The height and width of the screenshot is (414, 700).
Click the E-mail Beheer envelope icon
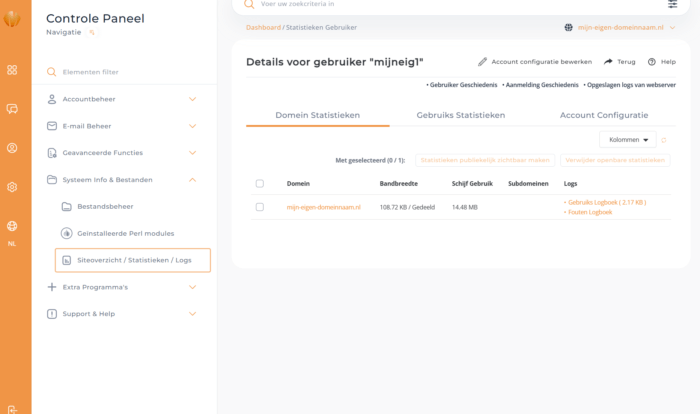52,126
